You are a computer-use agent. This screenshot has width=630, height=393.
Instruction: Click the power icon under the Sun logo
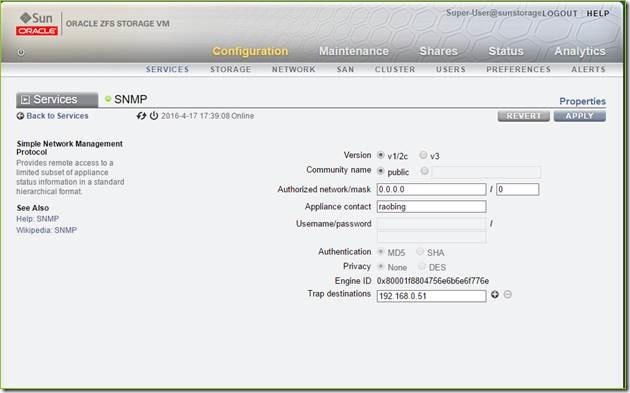tap(21, 52)
